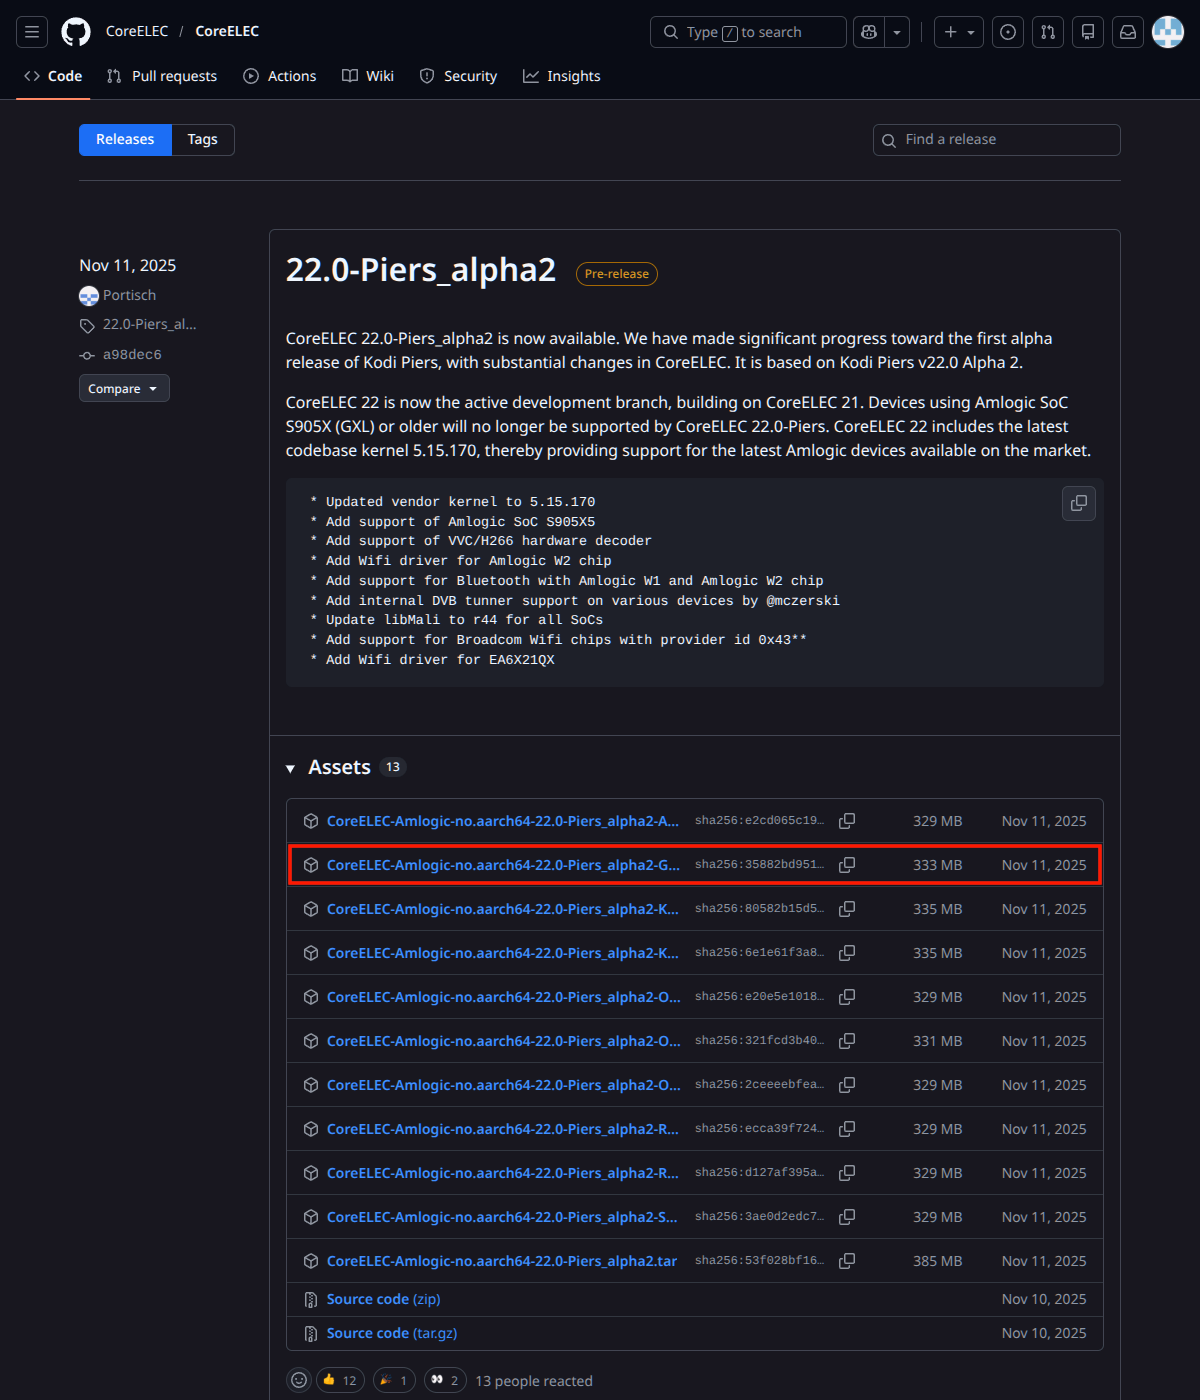Copy sha256:321fcd3b40 checksum
Screen dimensions: 1200x1400
point(847,1041)
